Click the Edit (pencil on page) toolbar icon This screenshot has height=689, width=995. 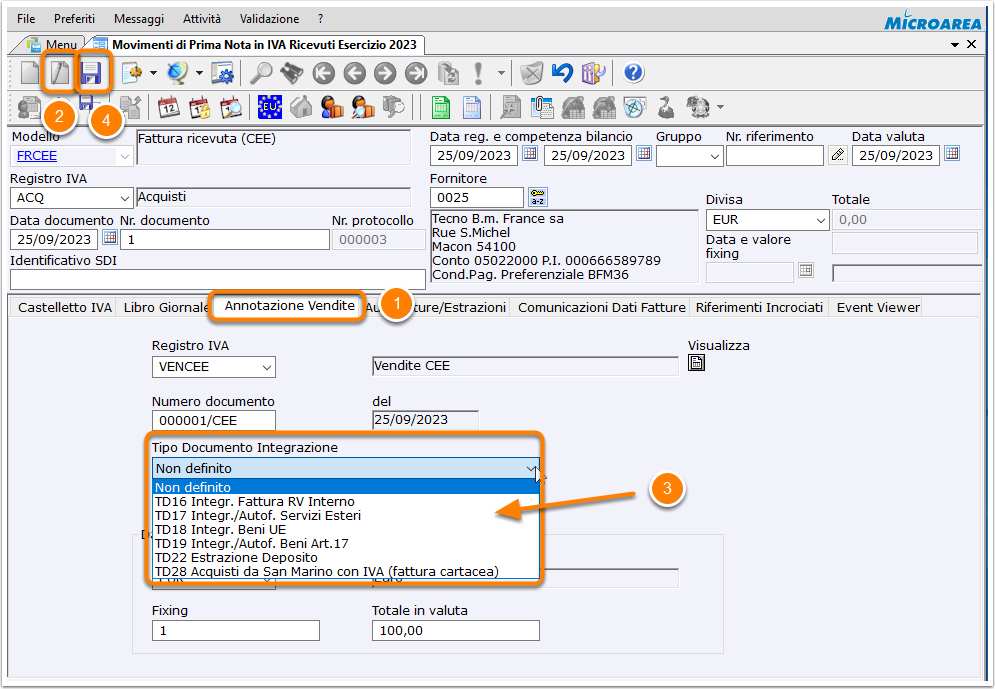pos(60,73)
